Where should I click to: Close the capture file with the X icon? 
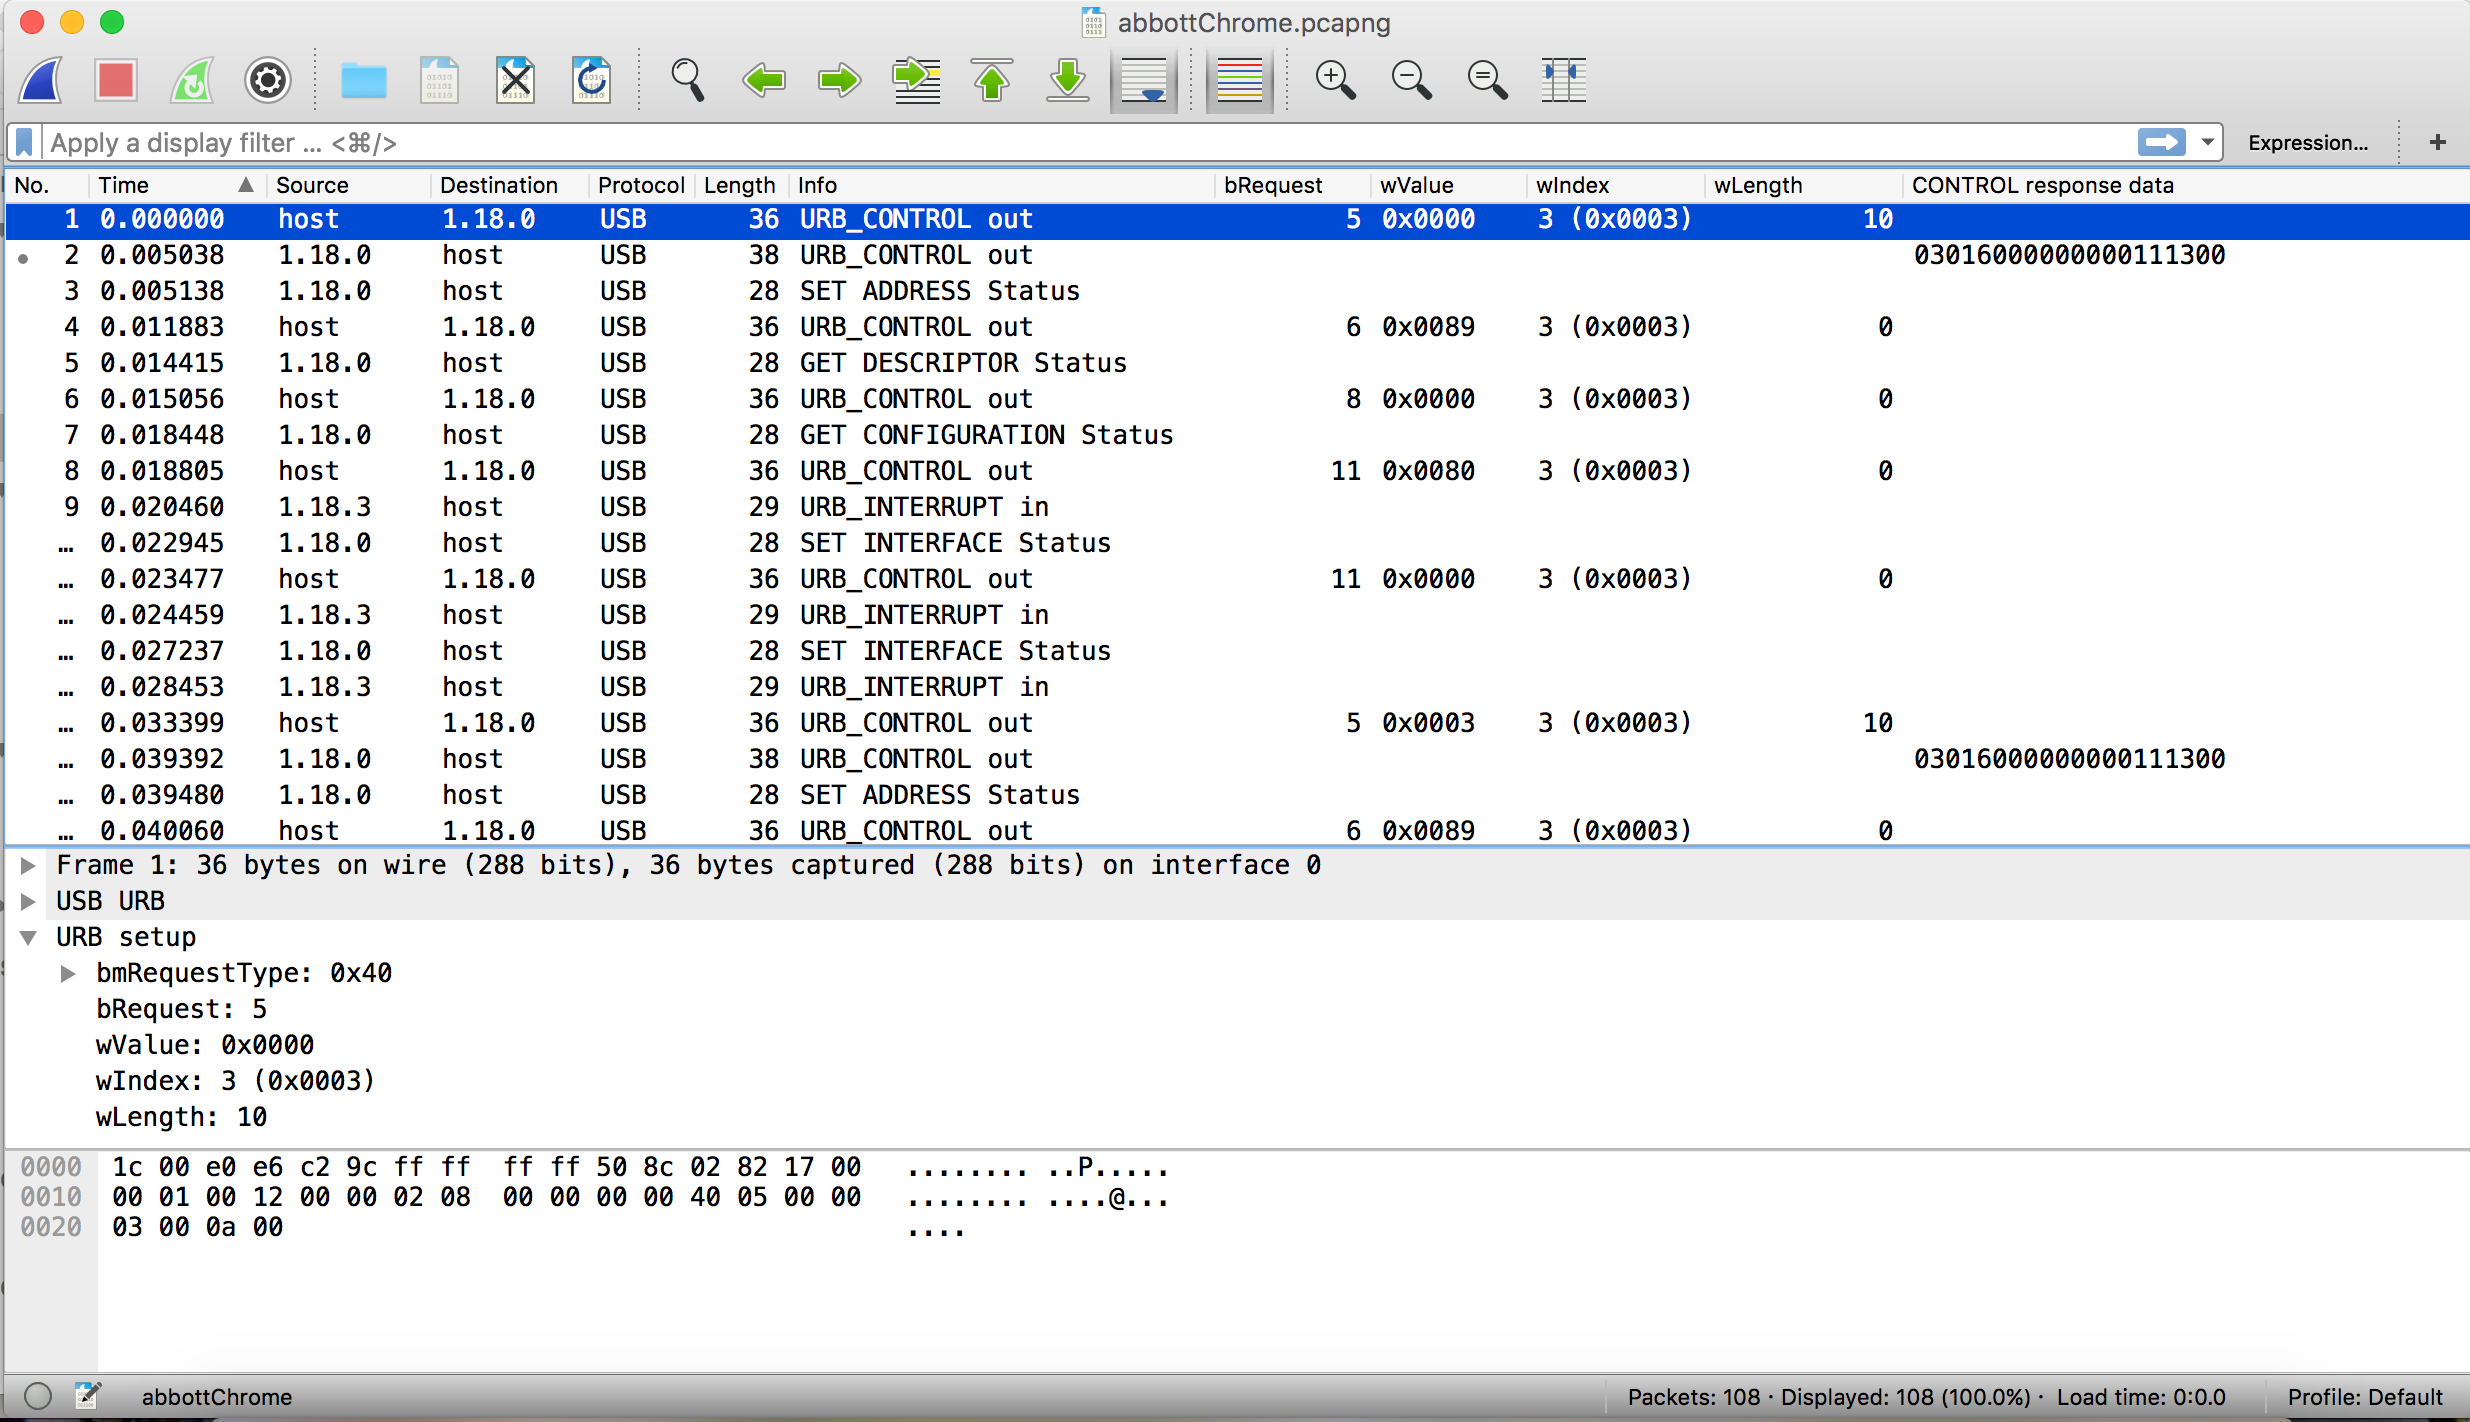[516, 81]
